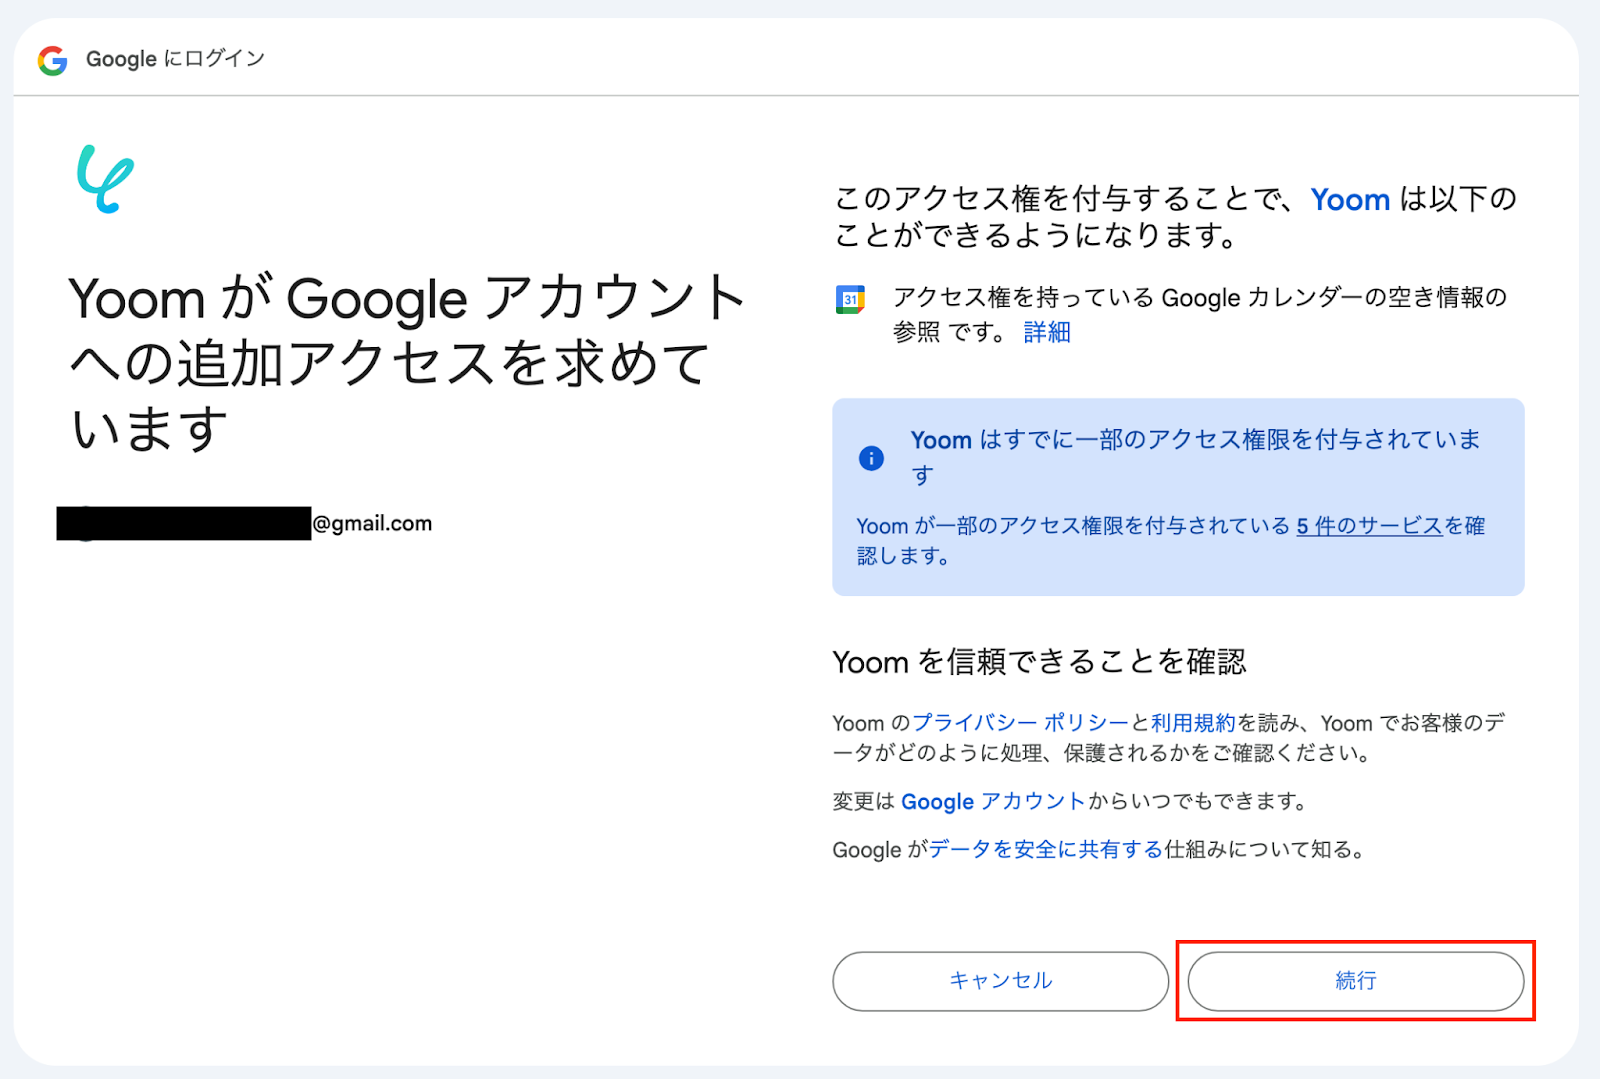Click the 'Google にログイン' header text
This screenshot has width=1600, height=1079.
[x=175, y=59]
